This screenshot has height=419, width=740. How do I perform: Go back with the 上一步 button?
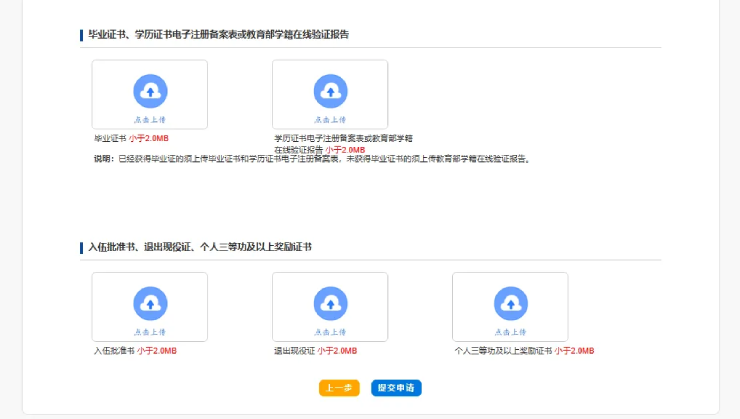(x=339, y=388)
